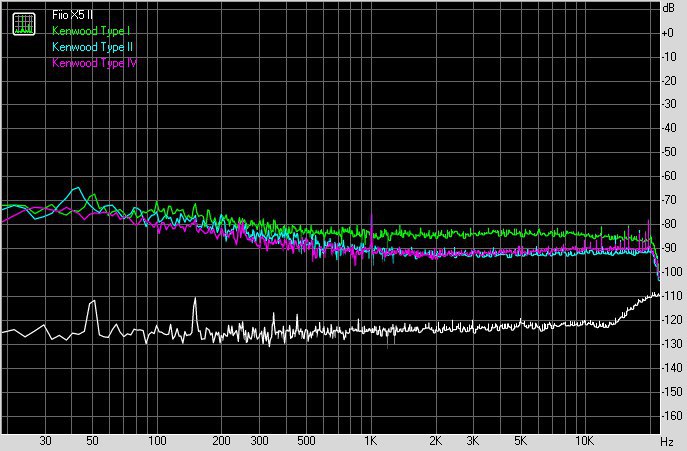This screenshot has height=451, width=687.
Task: Click the white trace peak at 150 Hz
Action: pyautogui.click(x=195, y=300)
